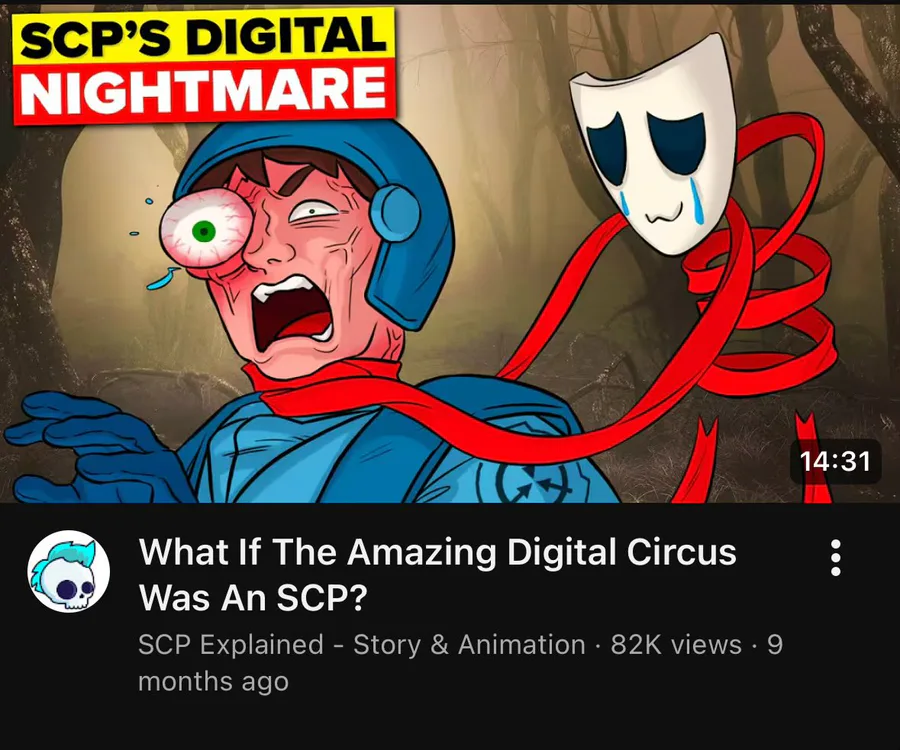Viewport: 900px width, 750px height.
Task: Click the SCP Explained - Story & Animation channel name
Action: coord(362,644)
